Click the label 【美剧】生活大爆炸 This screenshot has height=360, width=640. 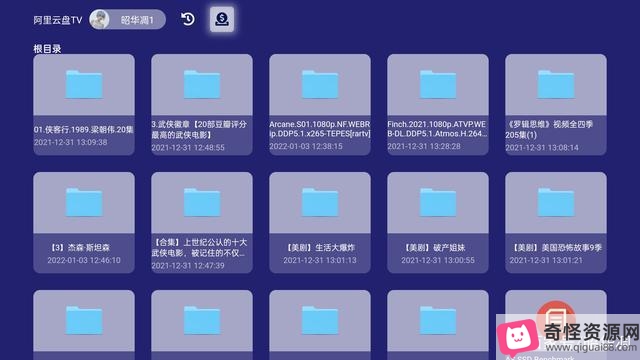coord(320,247)
